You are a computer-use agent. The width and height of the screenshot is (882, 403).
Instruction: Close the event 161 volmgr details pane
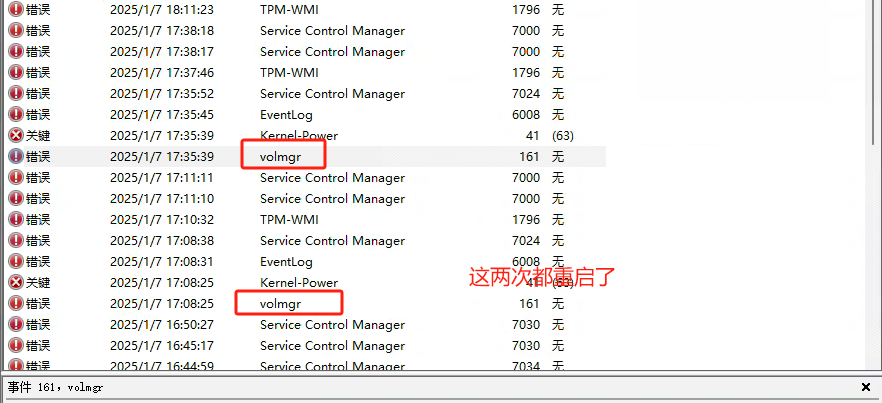tap(866, 387)
